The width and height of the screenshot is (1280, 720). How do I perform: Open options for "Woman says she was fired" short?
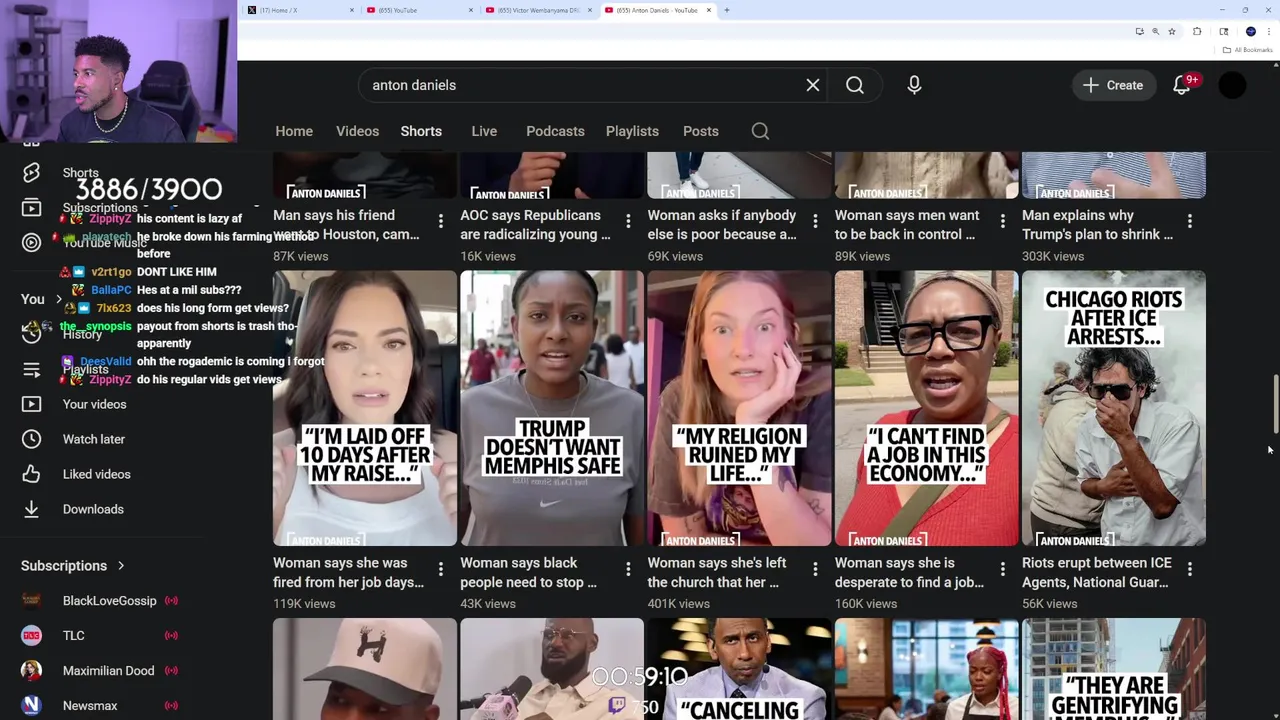coord(441,569)
